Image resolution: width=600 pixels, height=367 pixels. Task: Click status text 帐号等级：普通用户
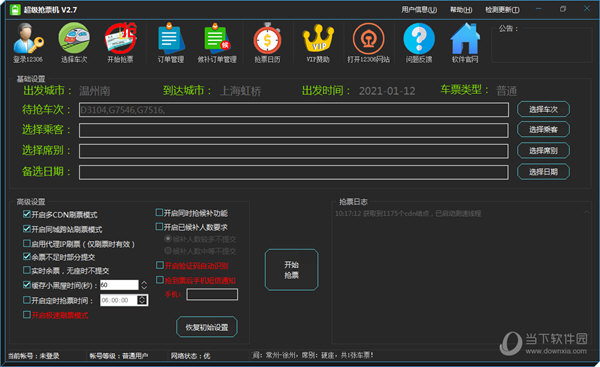pos(119,356)
